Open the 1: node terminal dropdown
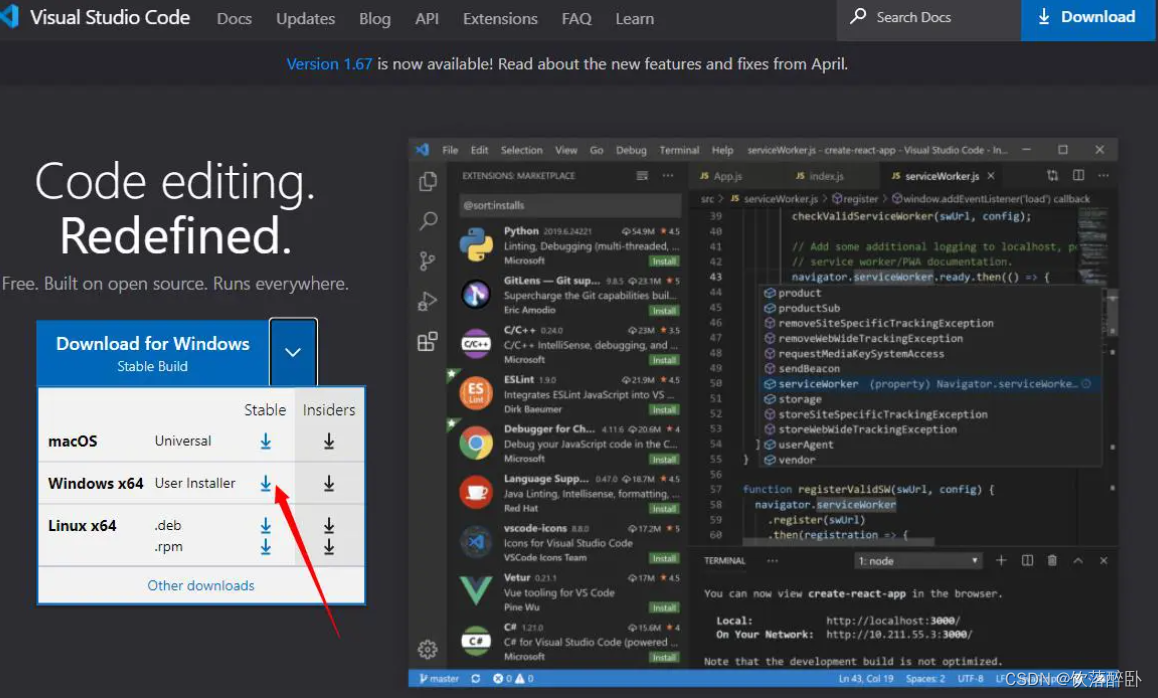Screen dimensions: 1158x698 (x=918, y=561)
